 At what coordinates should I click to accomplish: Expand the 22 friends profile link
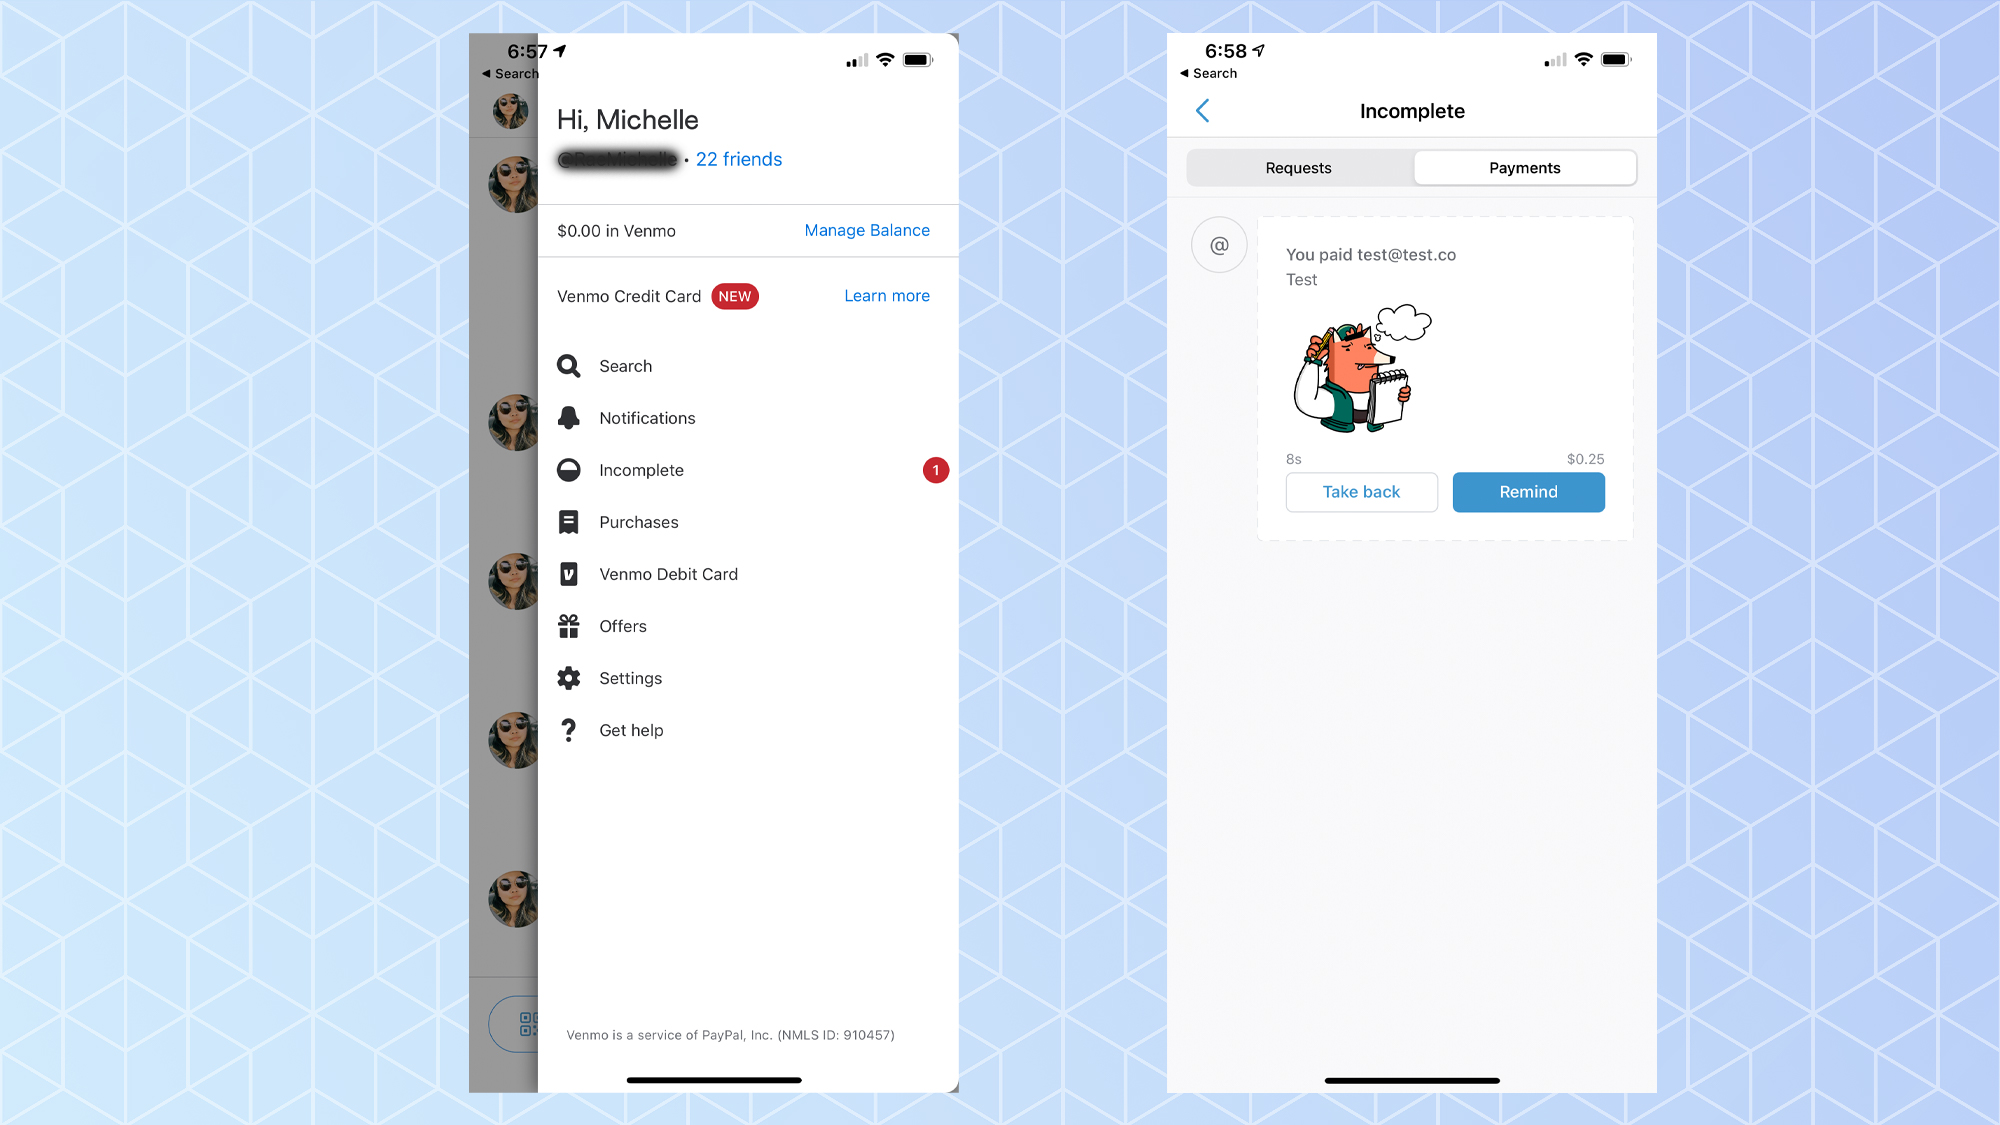(739, 158)
